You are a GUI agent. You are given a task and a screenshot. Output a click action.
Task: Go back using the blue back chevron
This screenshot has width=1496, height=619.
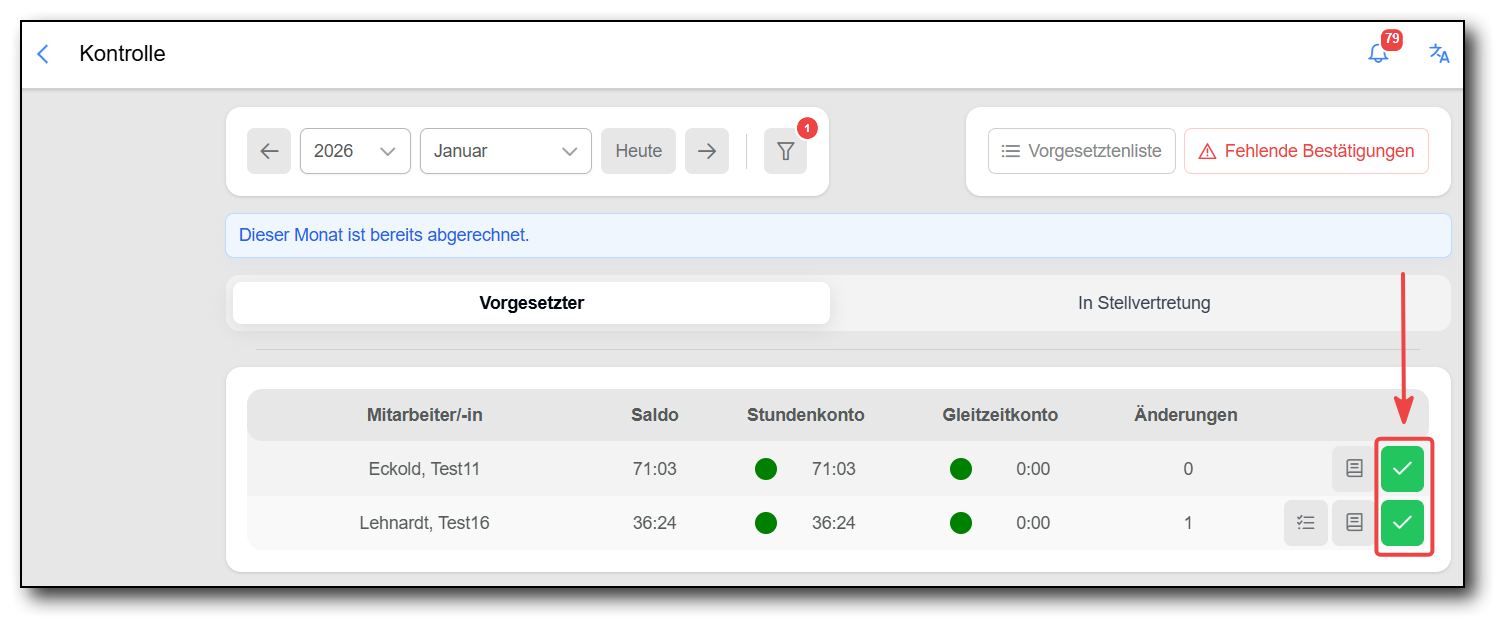43,54
